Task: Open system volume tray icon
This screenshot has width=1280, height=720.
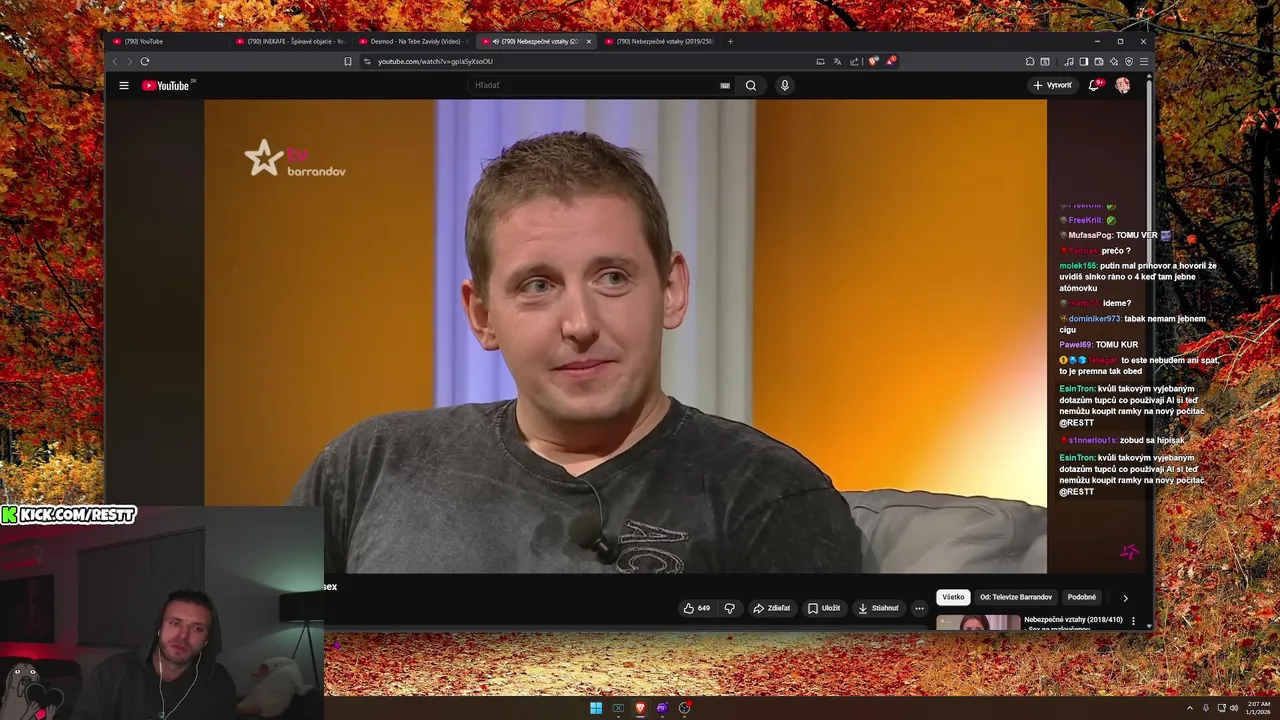Action: coord(1234,708)
